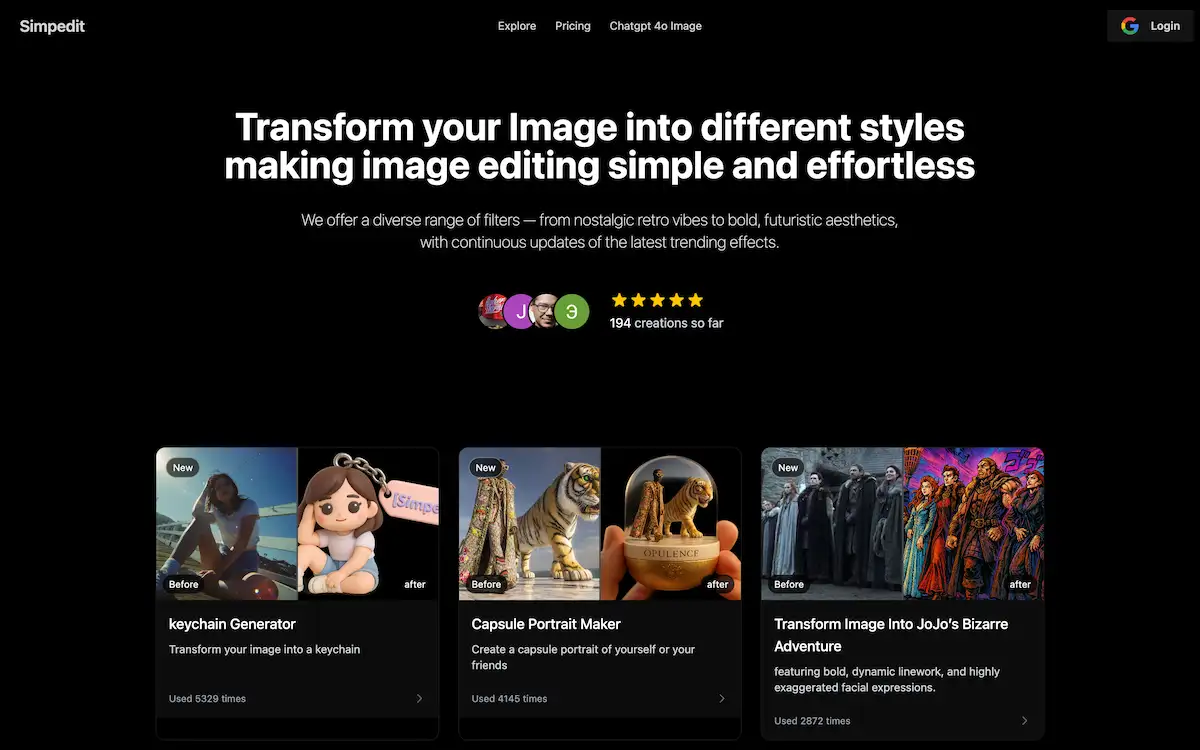Screen dimensions: 1200x750
Task: Open the keychain Generator preview image
Action: click(x=297, y=523)
